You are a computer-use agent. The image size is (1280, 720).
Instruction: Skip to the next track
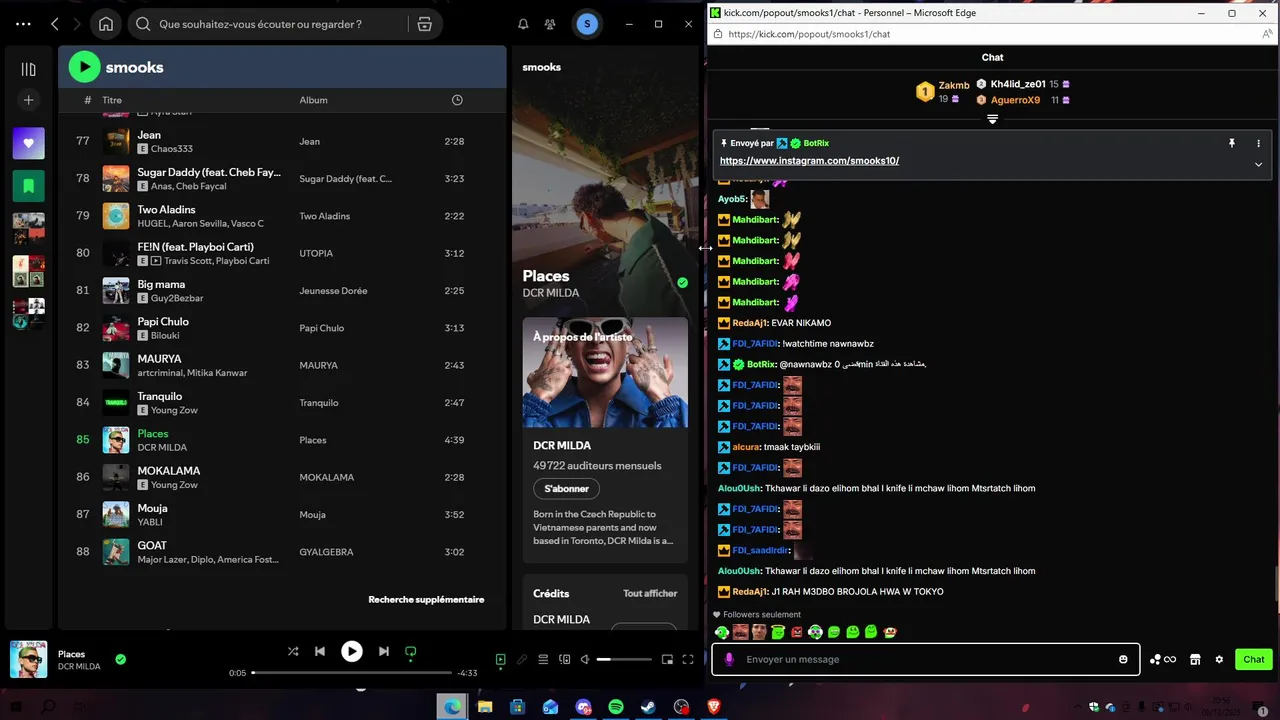pos(383,651)
